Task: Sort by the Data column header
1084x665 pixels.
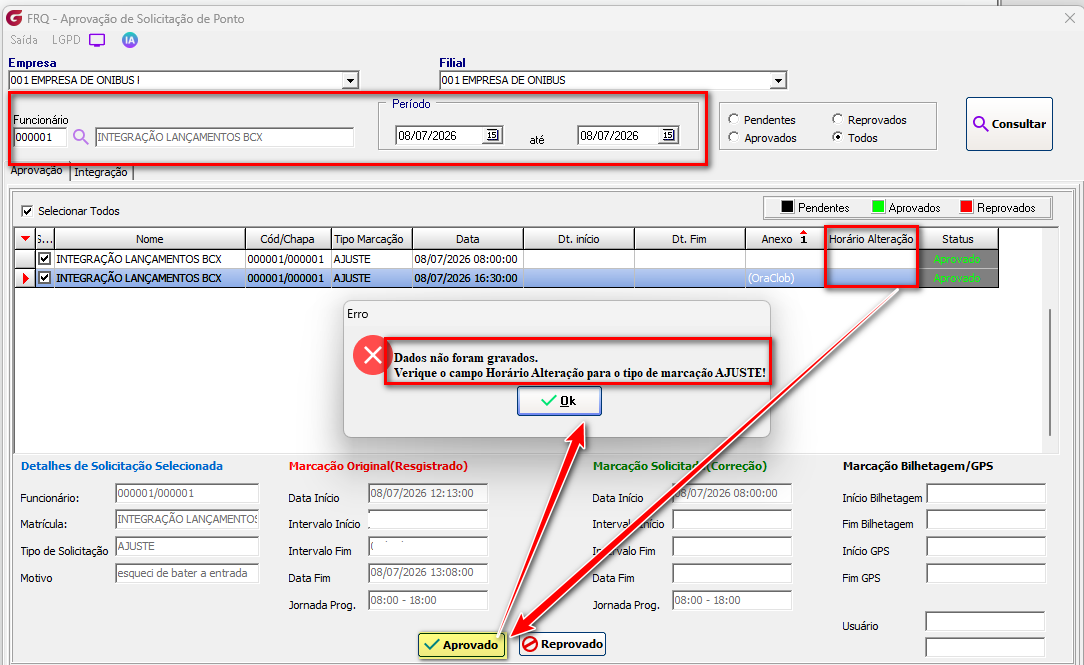Action: pos(467,239)
